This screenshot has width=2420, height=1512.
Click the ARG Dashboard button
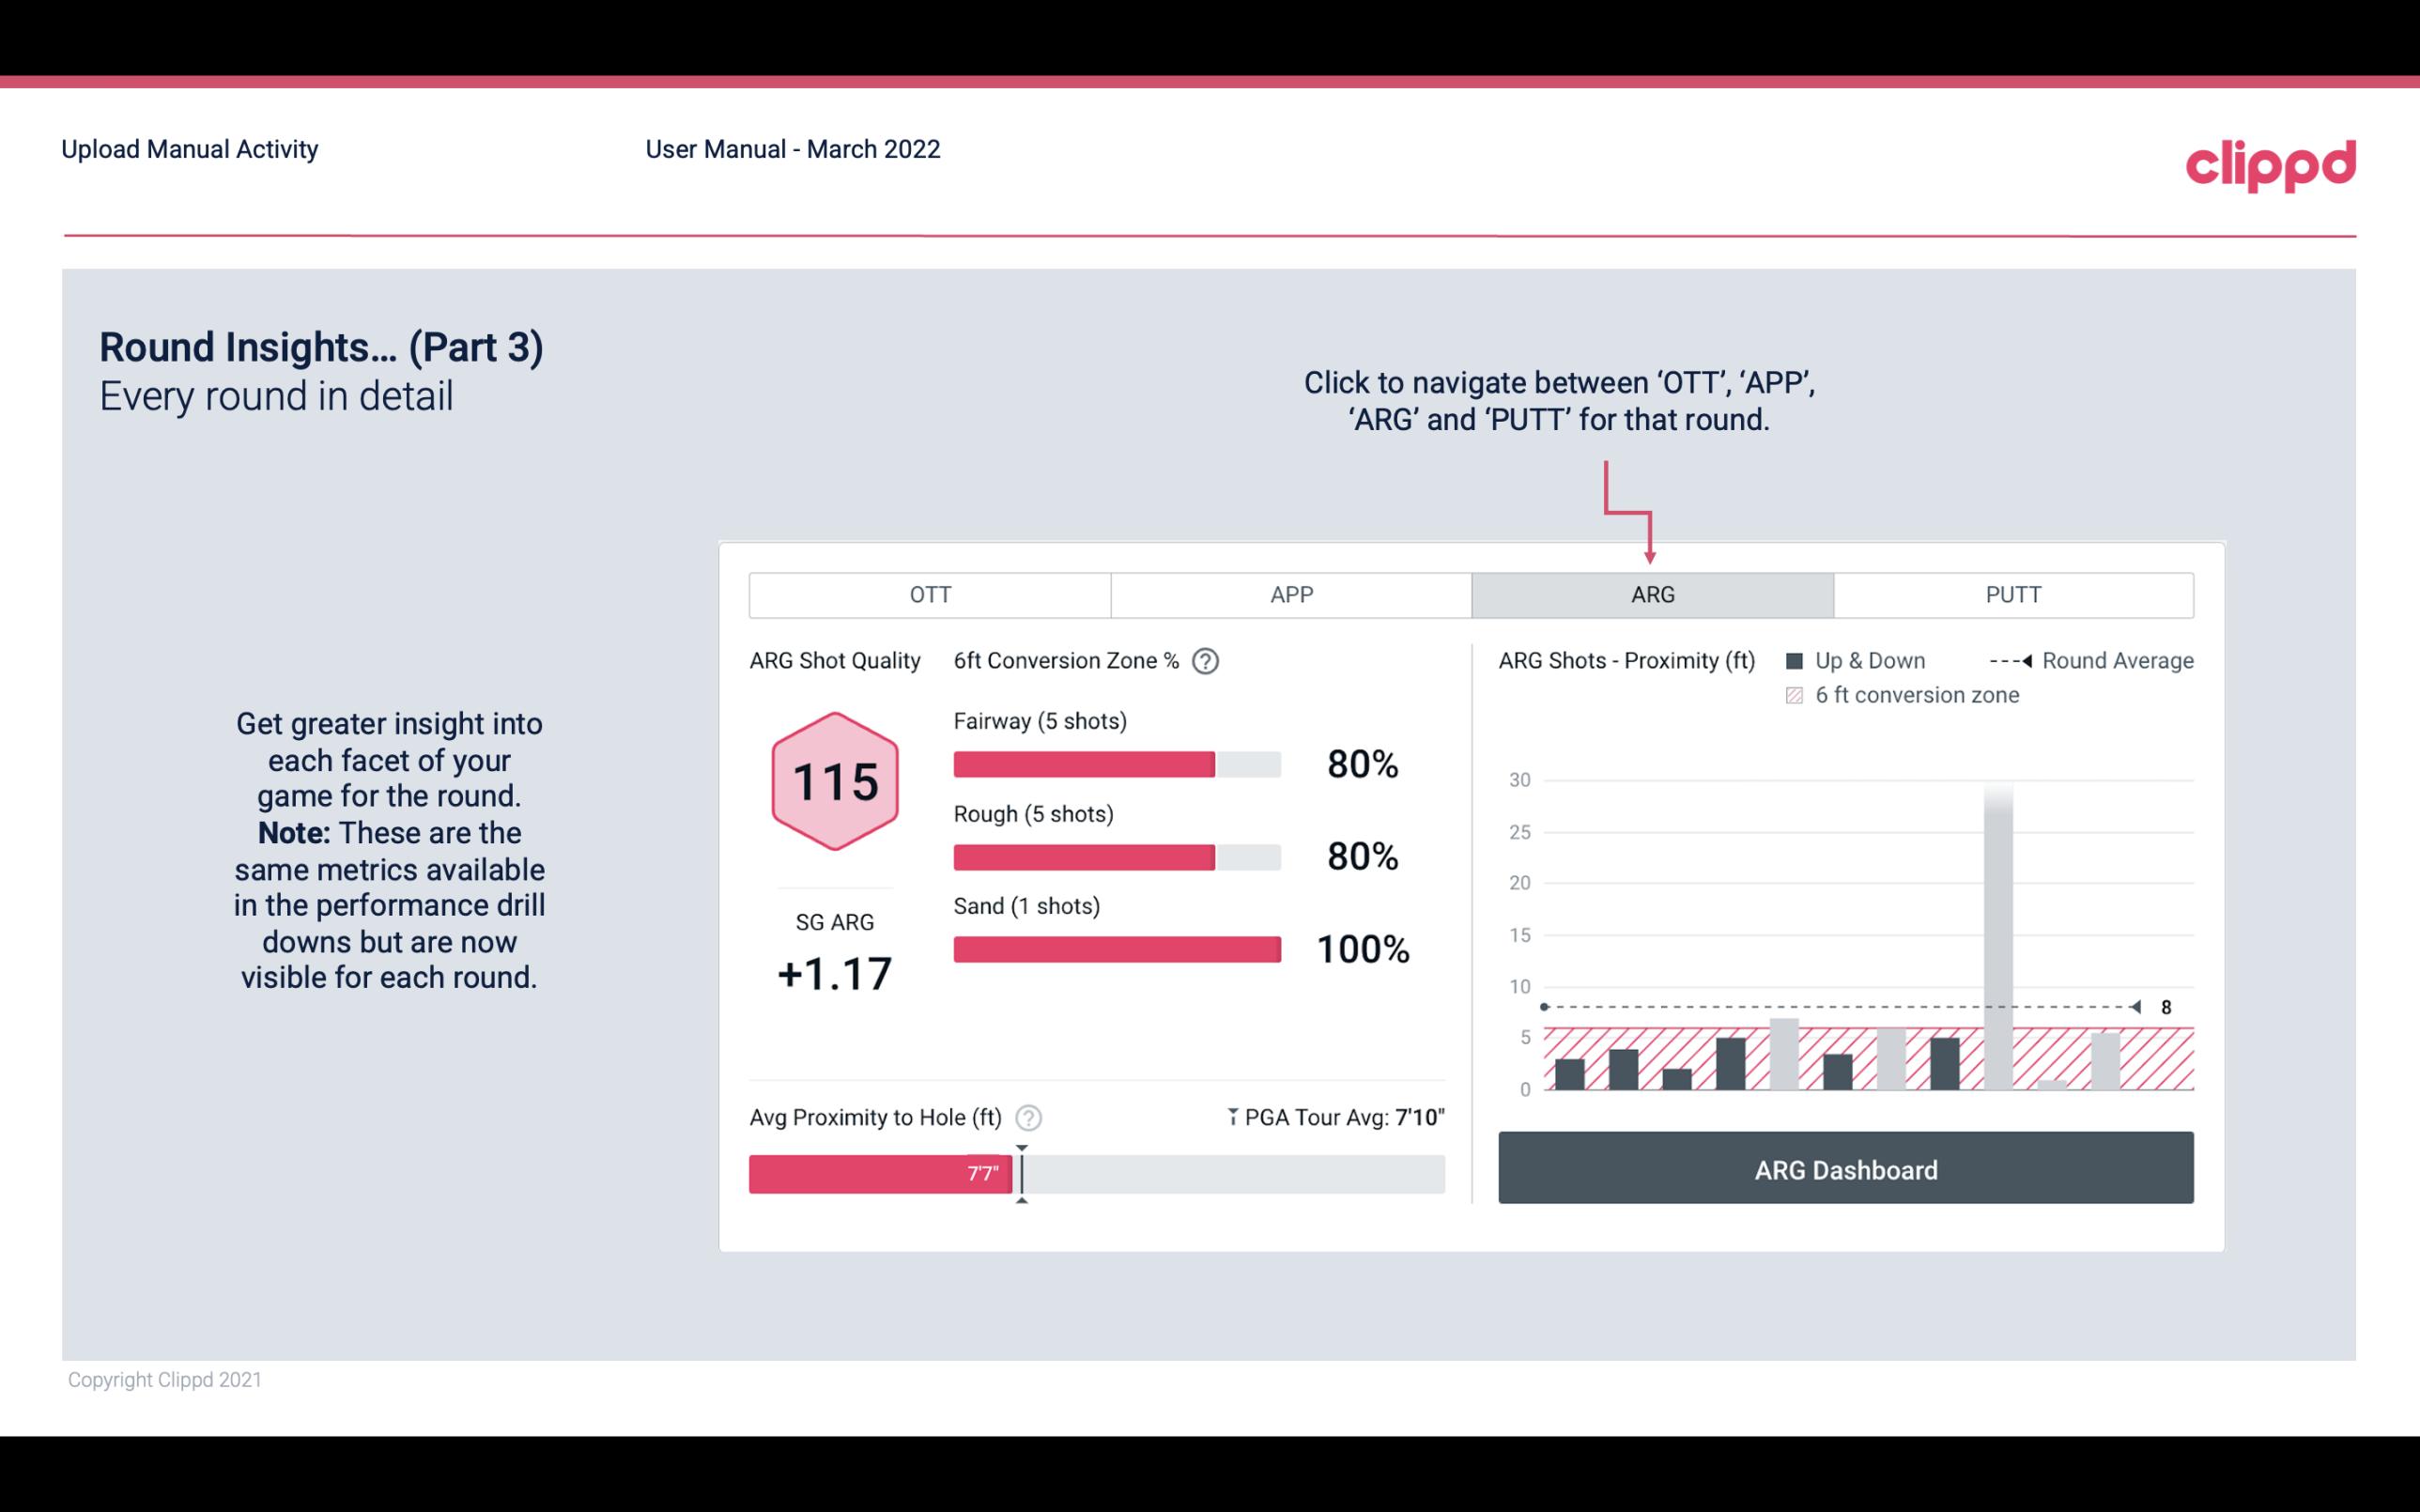coord(1843,1169)
